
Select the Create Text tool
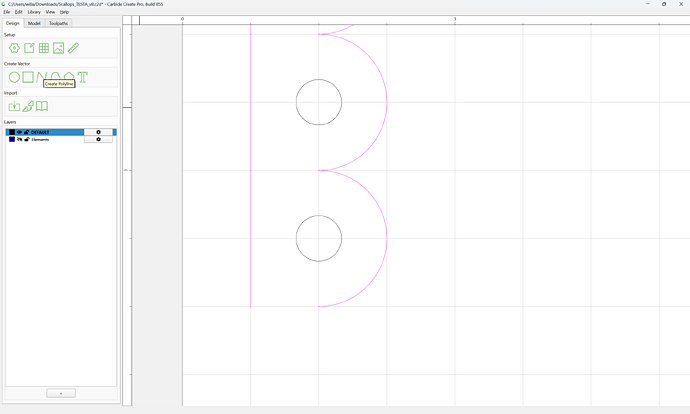(x=83, y=77)
